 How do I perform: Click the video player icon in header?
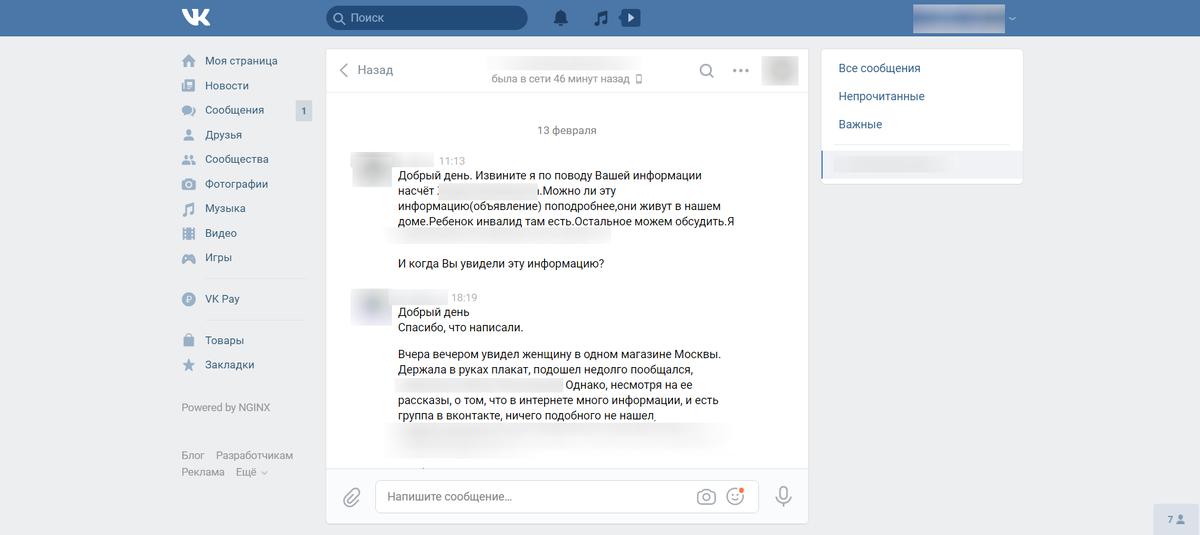[630, 18]
